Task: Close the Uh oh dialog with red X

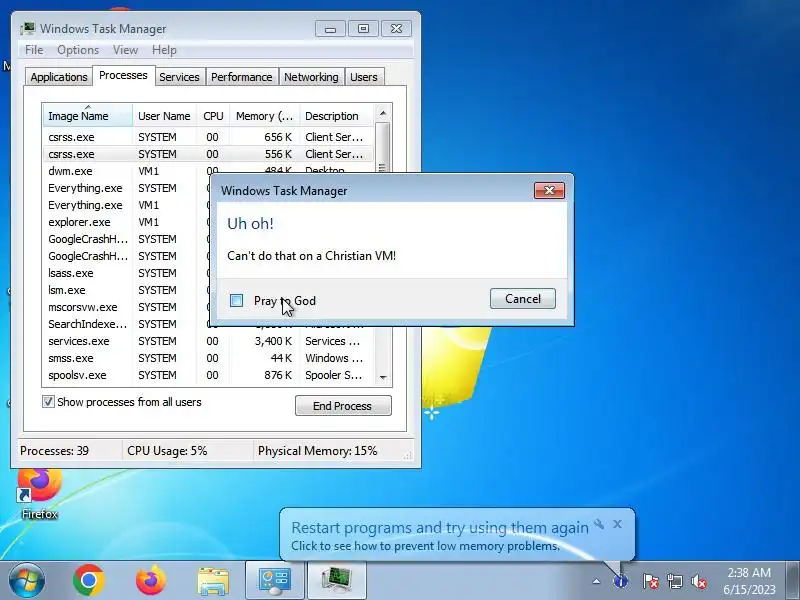Action: point(549,190)
